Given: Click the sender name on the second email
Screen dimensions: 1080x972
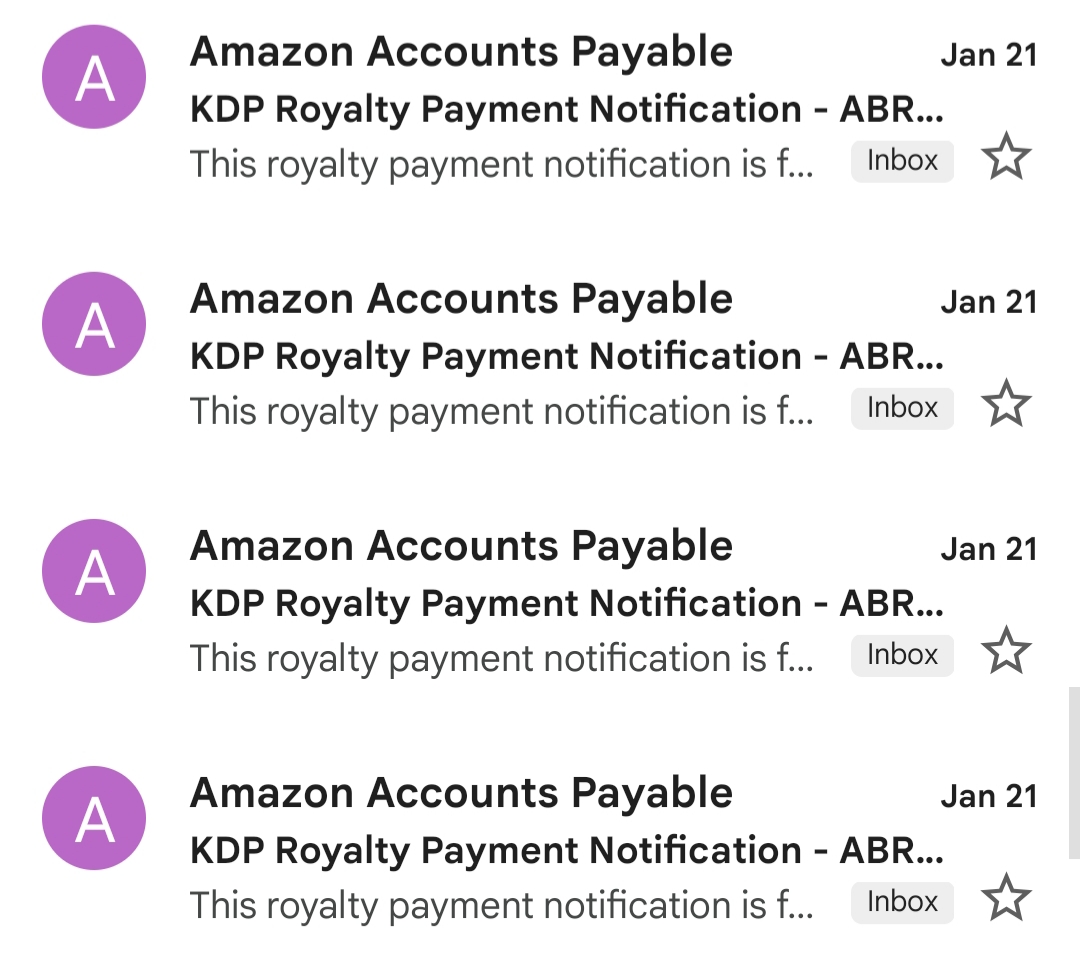Looking at the screenshot, I should coord(461,299).
